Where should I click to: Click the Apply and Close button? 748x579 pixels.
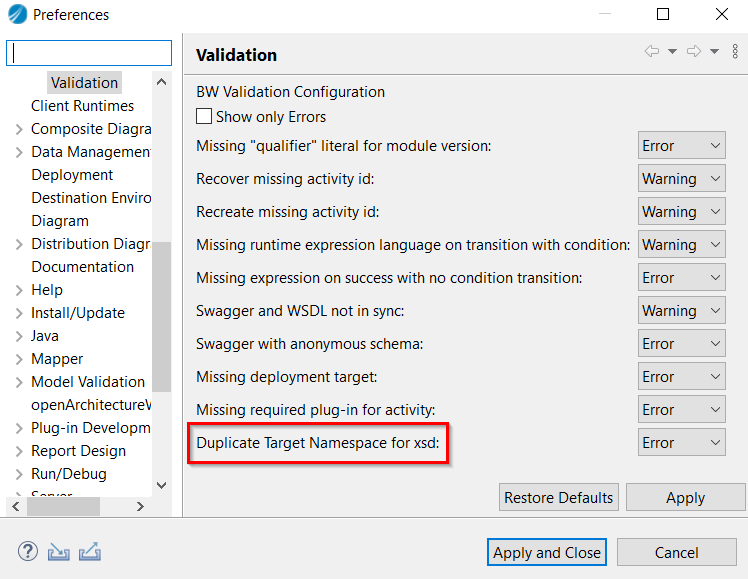(547, 552)
